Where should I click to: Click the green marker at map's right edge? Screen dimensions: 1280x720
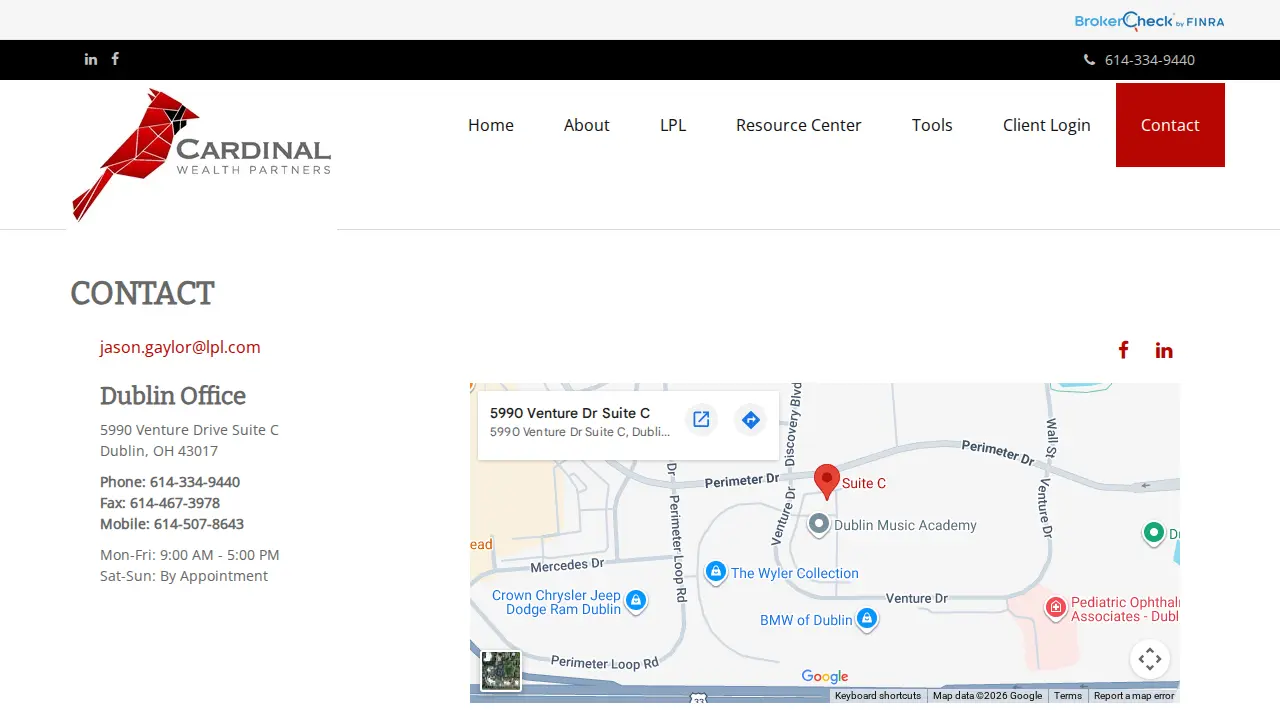[1154, 533]
